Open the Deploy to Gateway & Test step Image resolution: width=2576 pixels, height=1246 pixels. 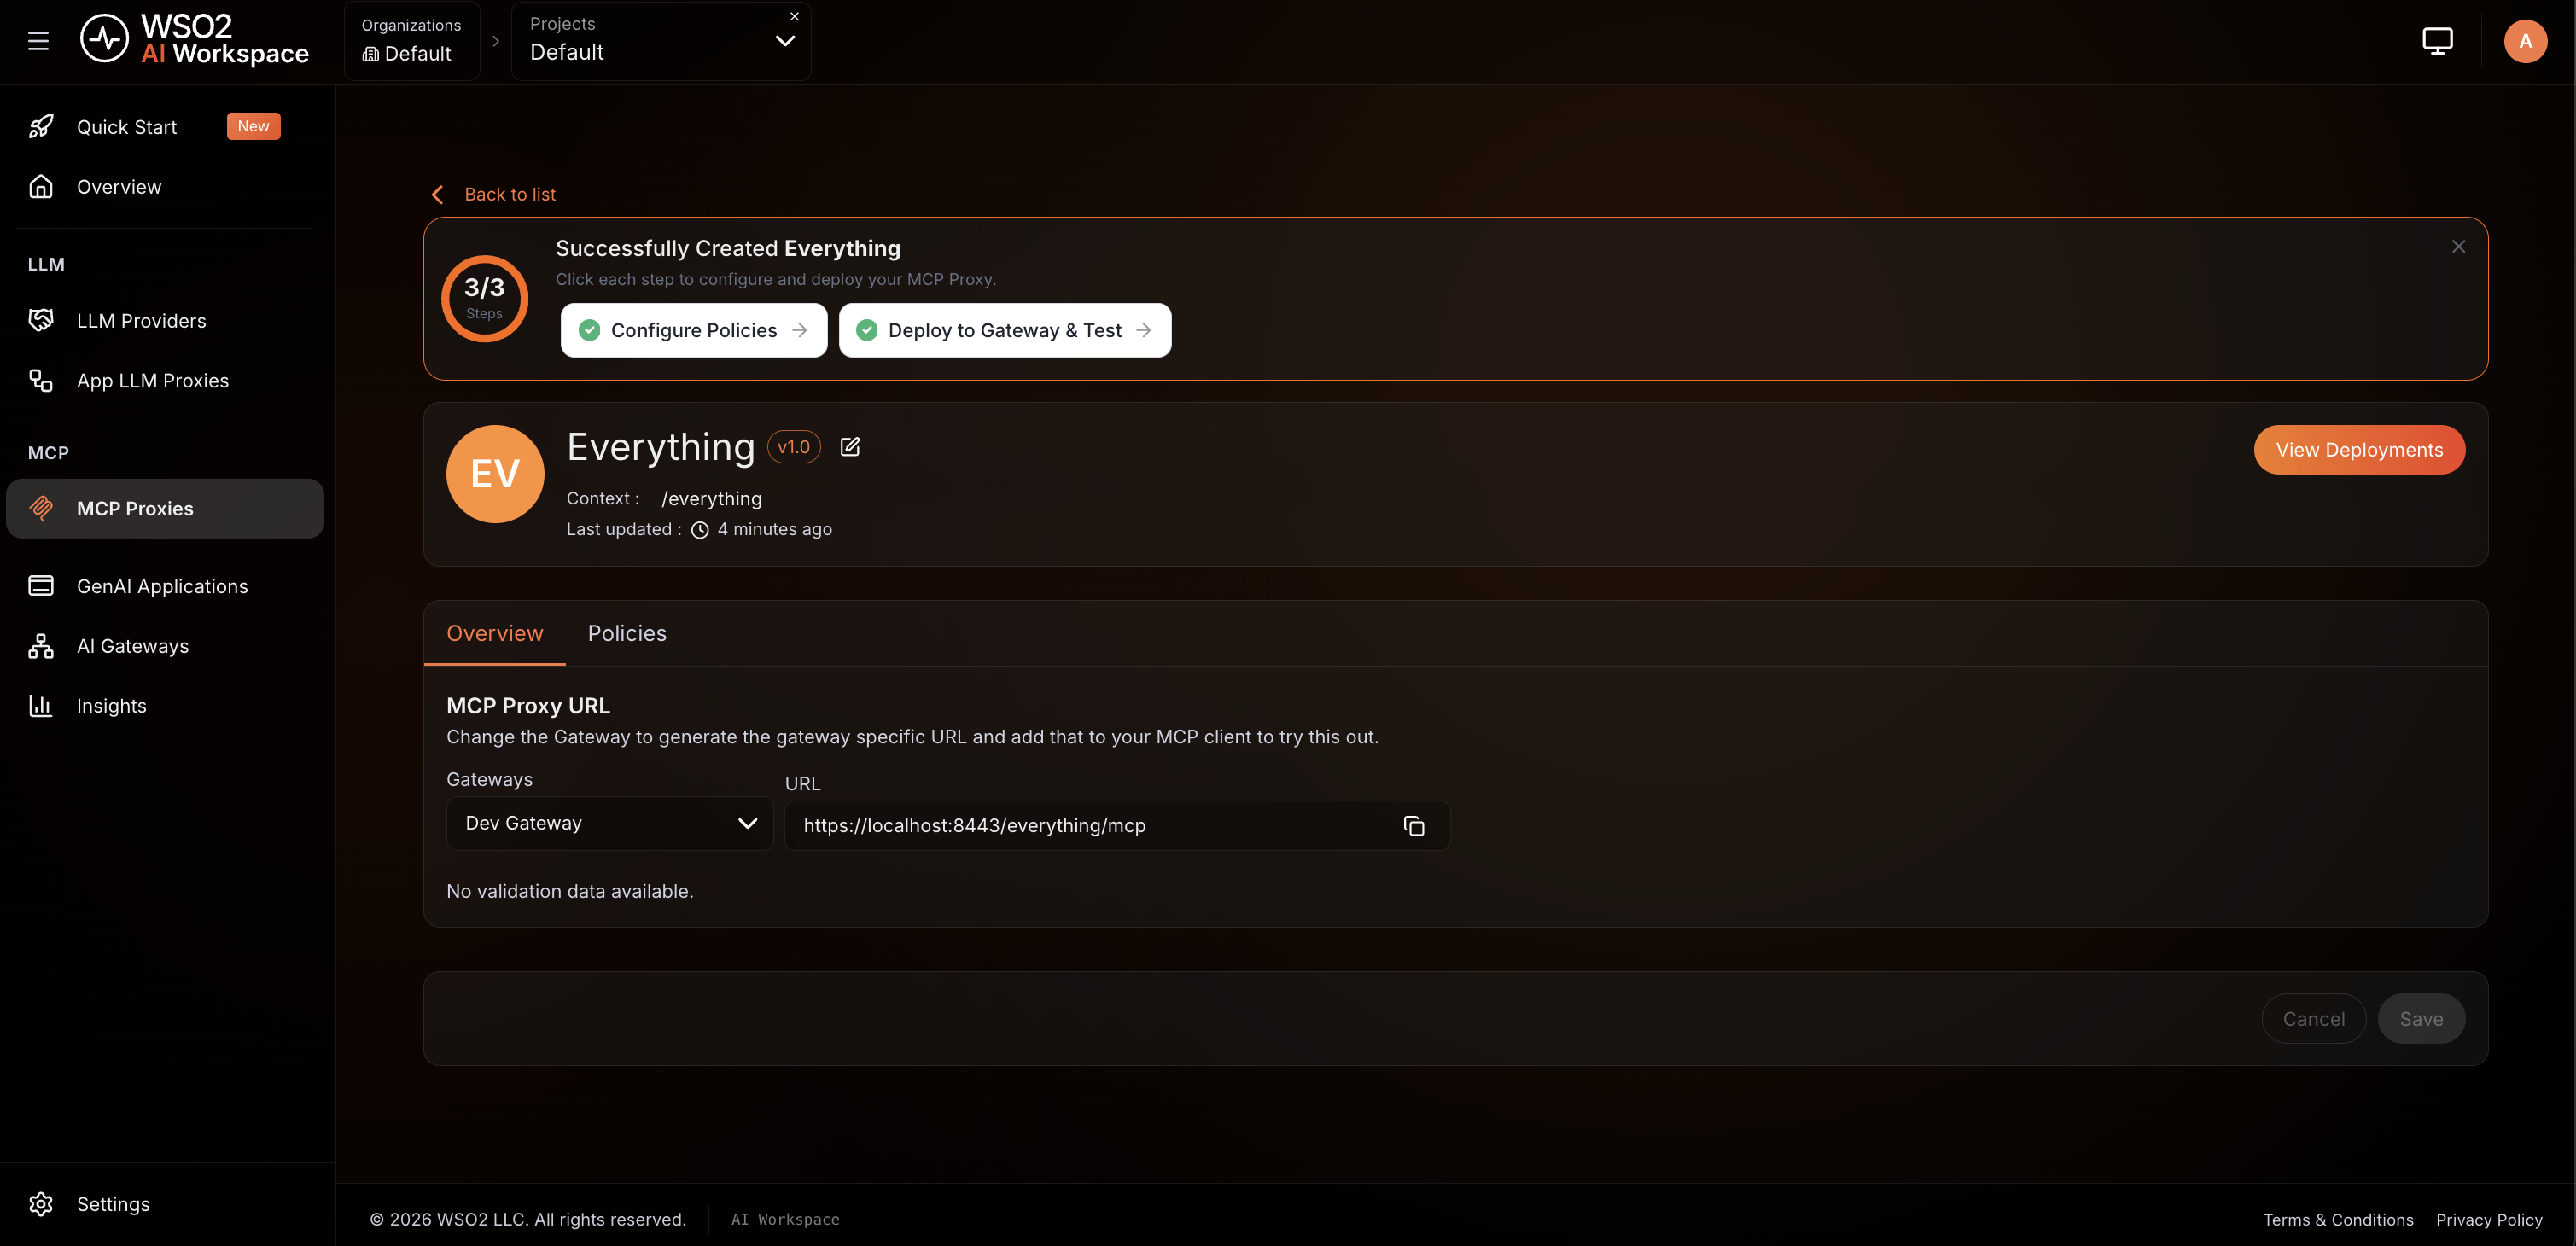click(1005, 330)
